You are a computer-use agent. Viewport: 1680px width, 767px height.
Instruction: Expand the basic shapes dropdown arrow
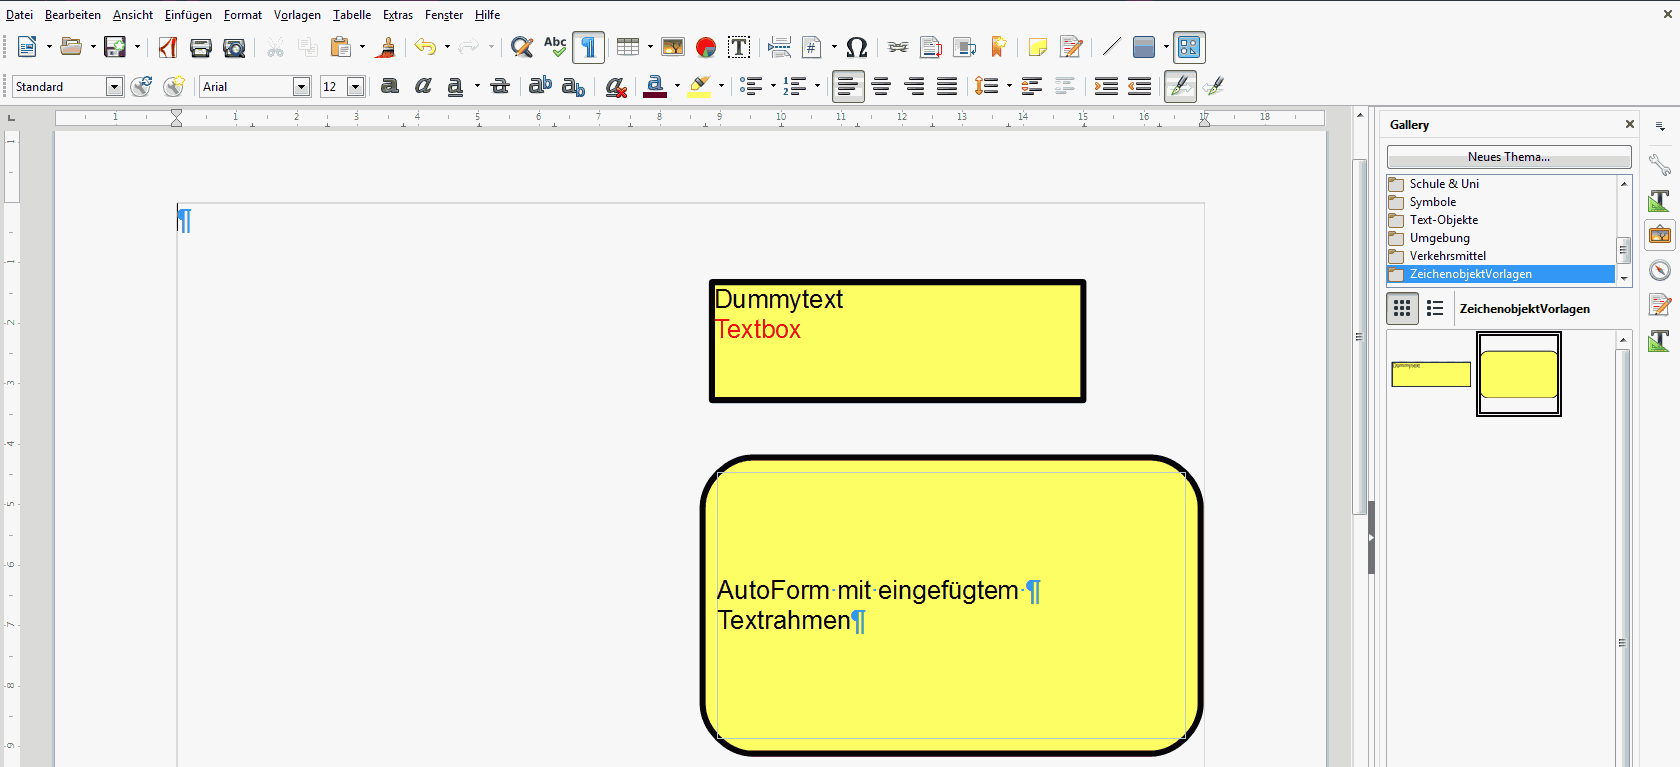tap(1166, 47)
